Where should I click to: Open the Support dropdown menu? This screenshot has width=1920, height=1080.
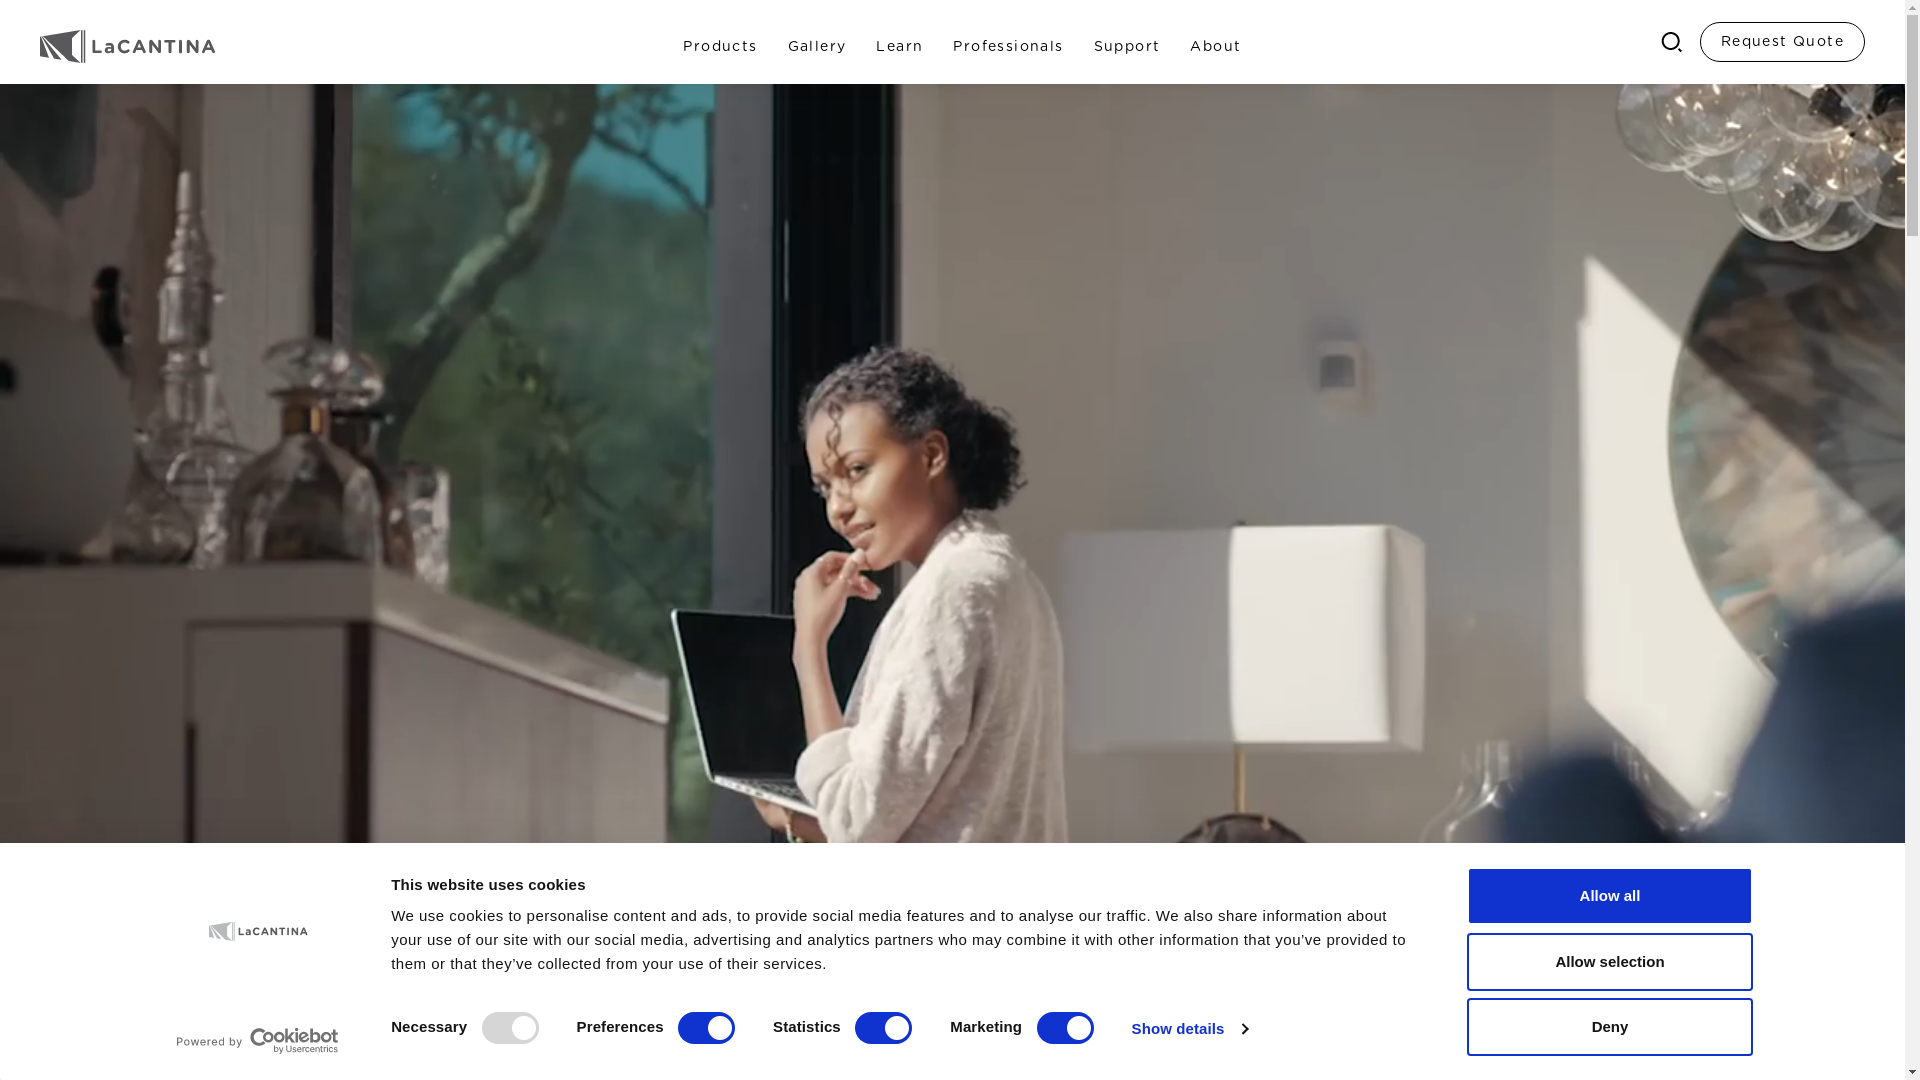coord(1127,47)
